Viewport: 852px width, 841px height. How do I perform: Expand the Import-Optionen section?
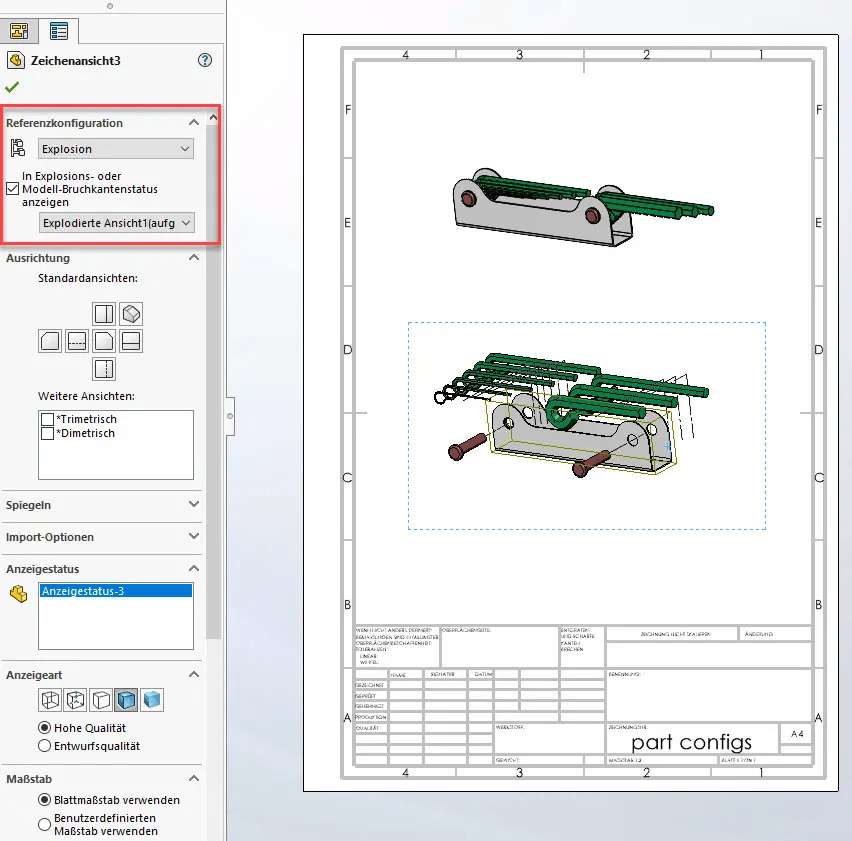pos(193,537)
